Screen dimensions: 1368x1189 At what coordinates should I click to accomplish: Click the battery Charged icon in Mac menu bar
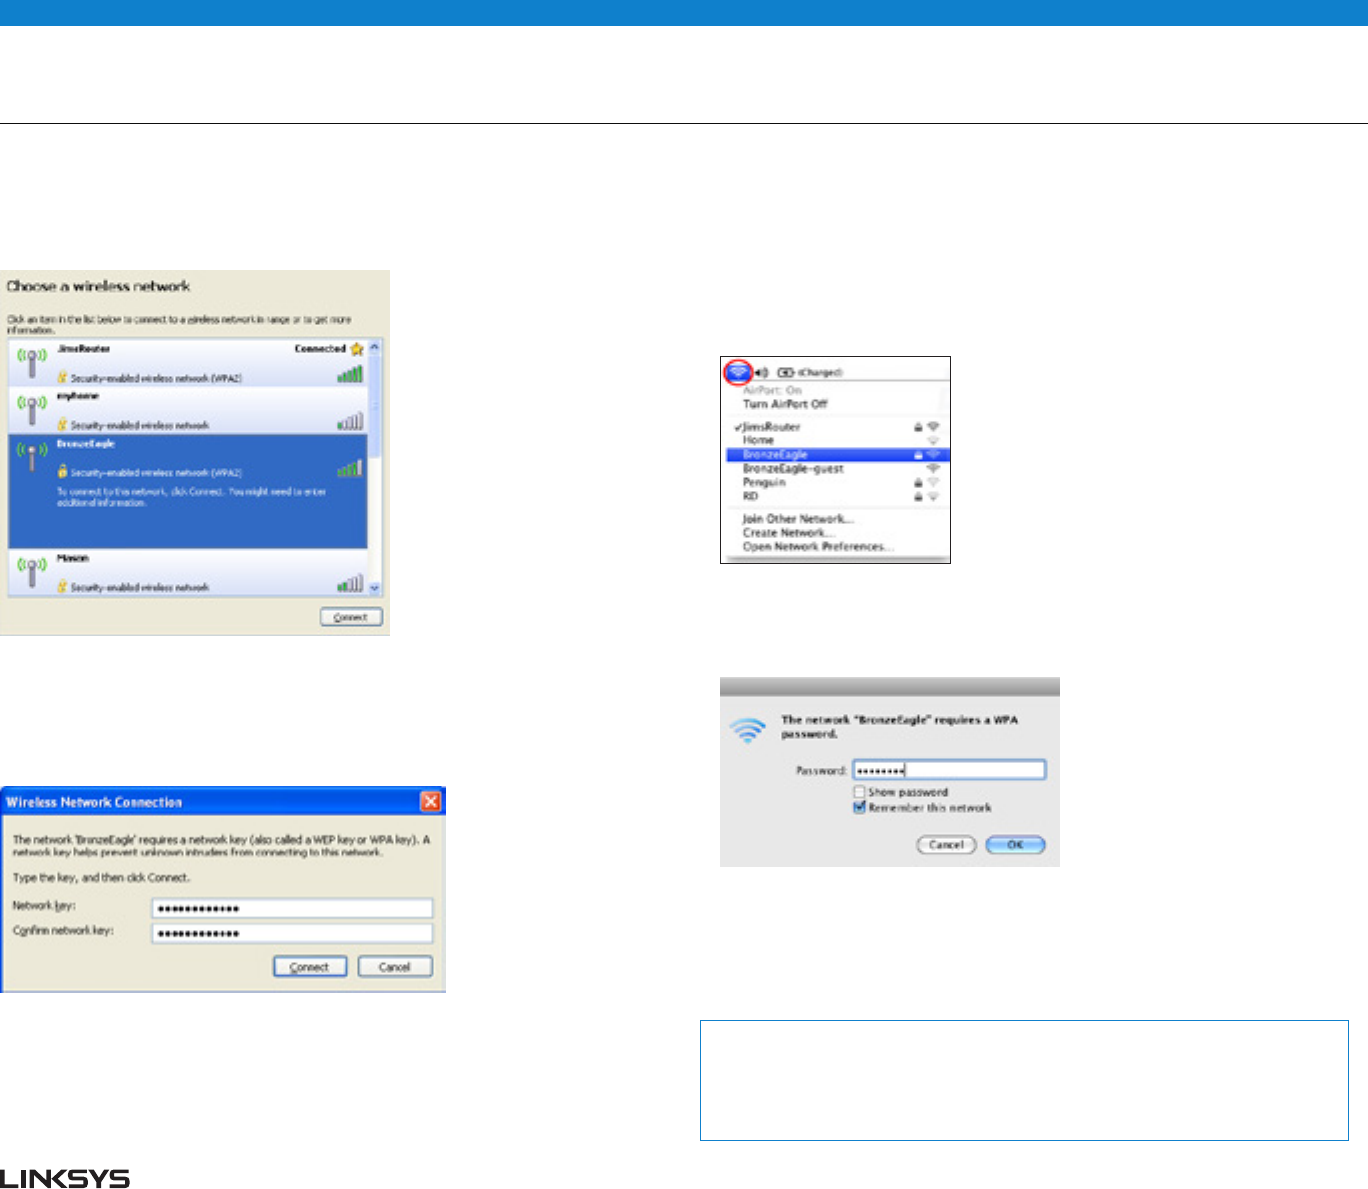(x=785, y=372)
